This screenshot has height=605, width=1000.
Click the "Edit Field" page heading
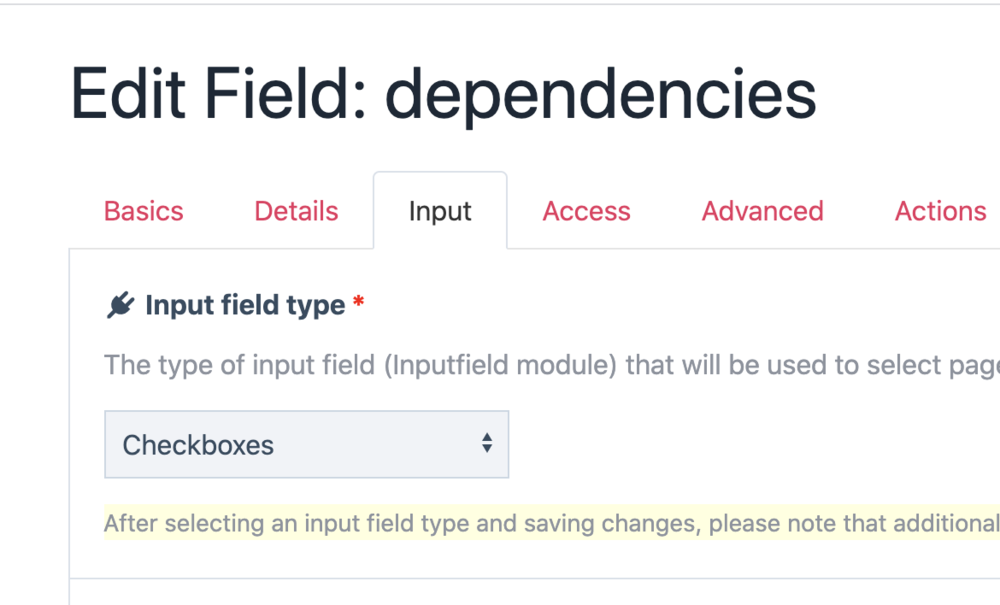pos(216,96)
